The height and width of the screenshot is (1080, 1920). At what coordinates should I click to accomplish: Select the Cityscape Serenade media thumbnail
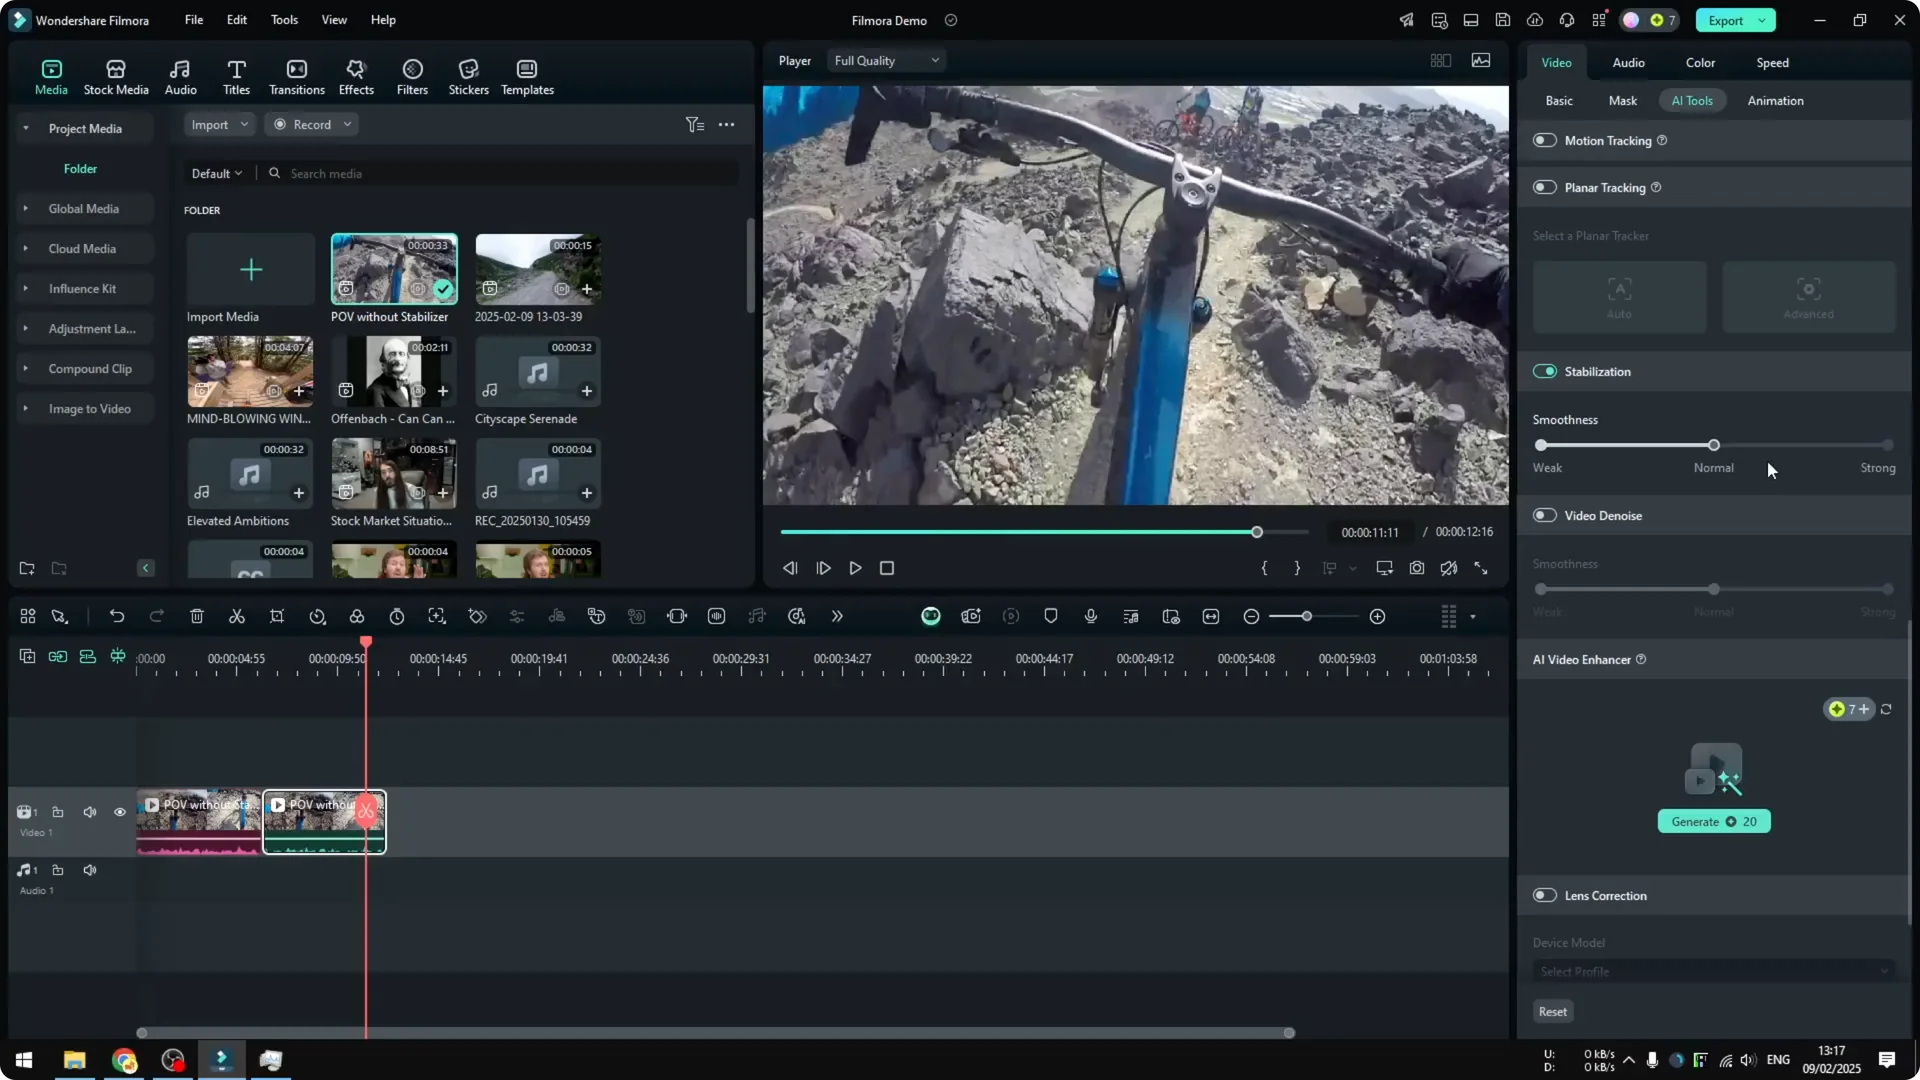point(537,371)
